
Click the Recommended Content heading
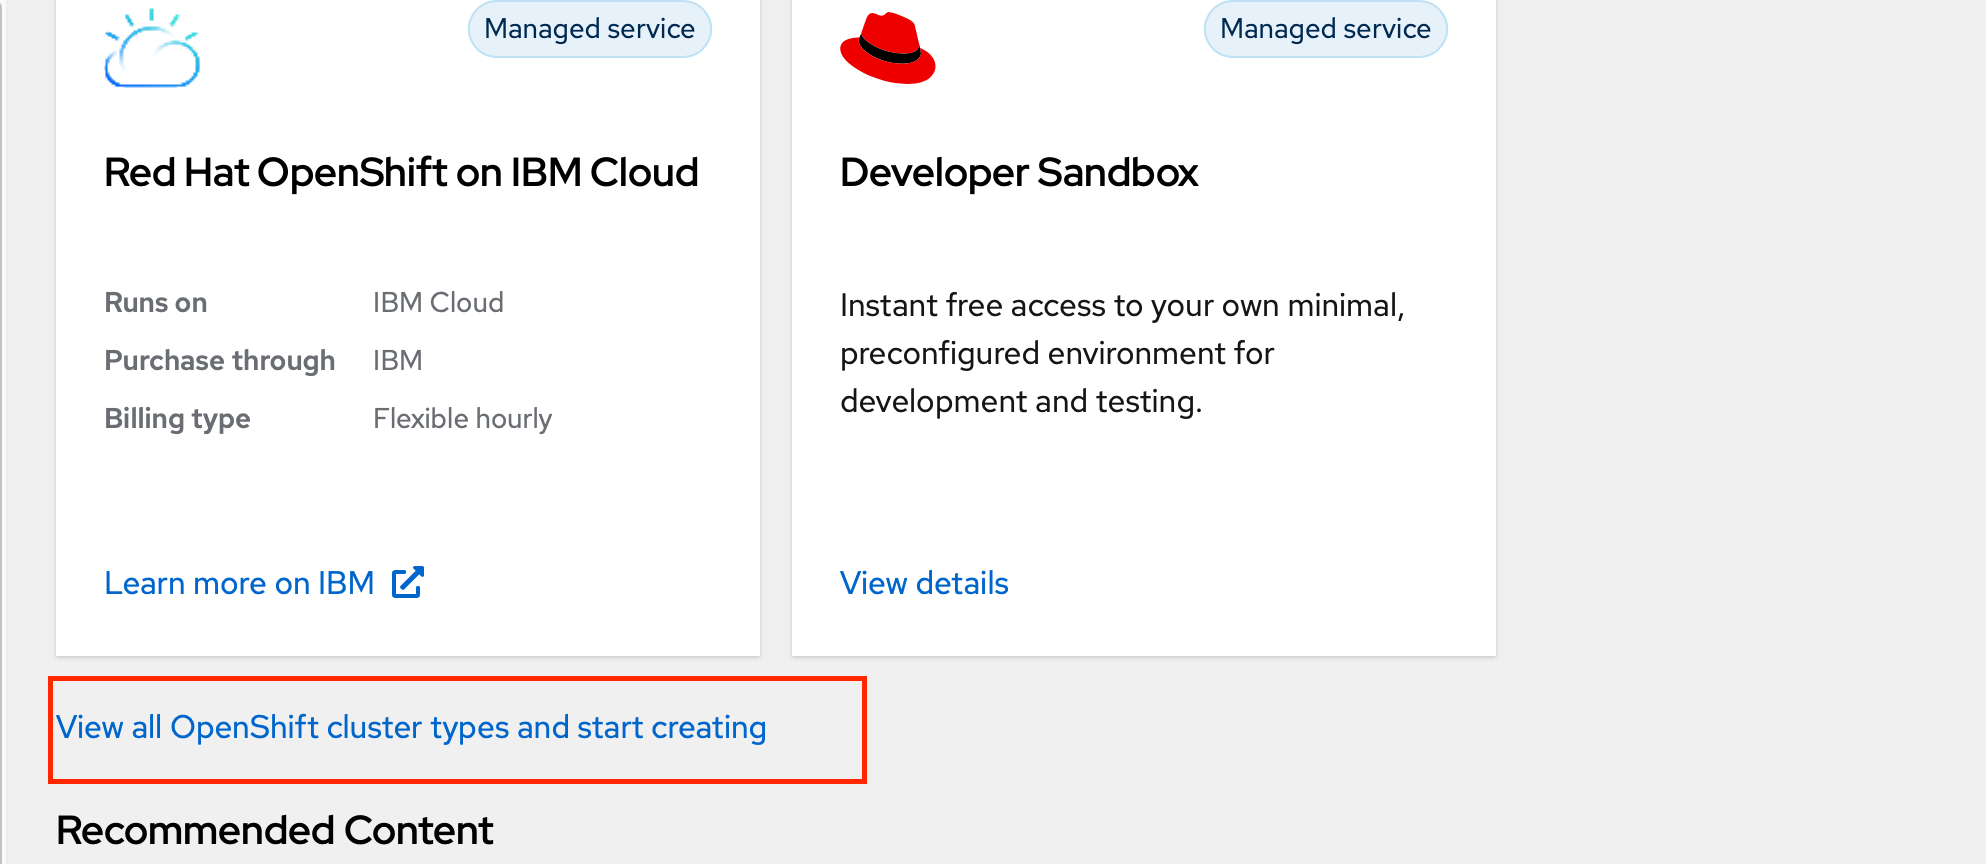[275, 830]
